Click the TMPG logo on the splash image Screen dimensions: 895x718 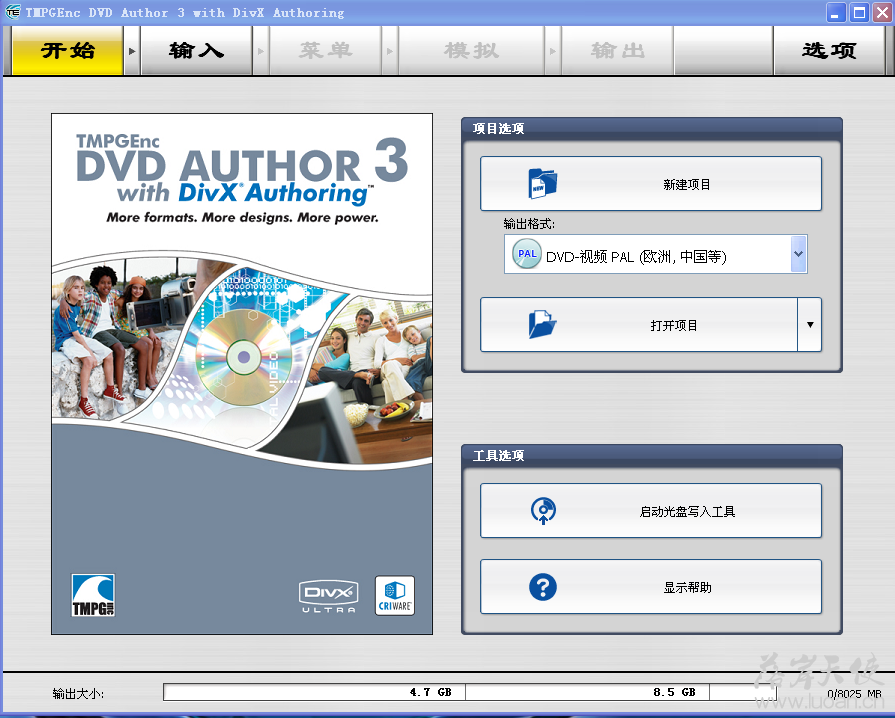click(x=93, y=595)
